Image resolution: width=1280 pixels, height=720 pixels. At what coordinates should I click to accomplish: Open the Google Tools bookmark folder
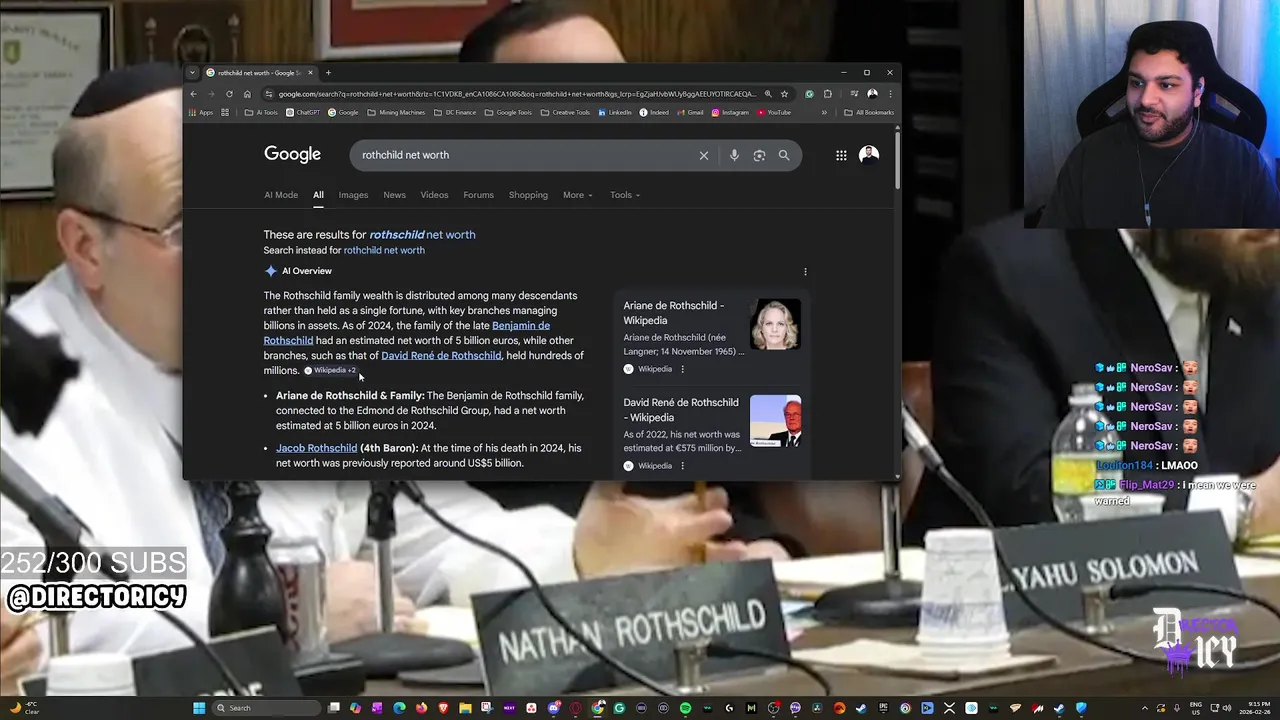click(508, 113)
